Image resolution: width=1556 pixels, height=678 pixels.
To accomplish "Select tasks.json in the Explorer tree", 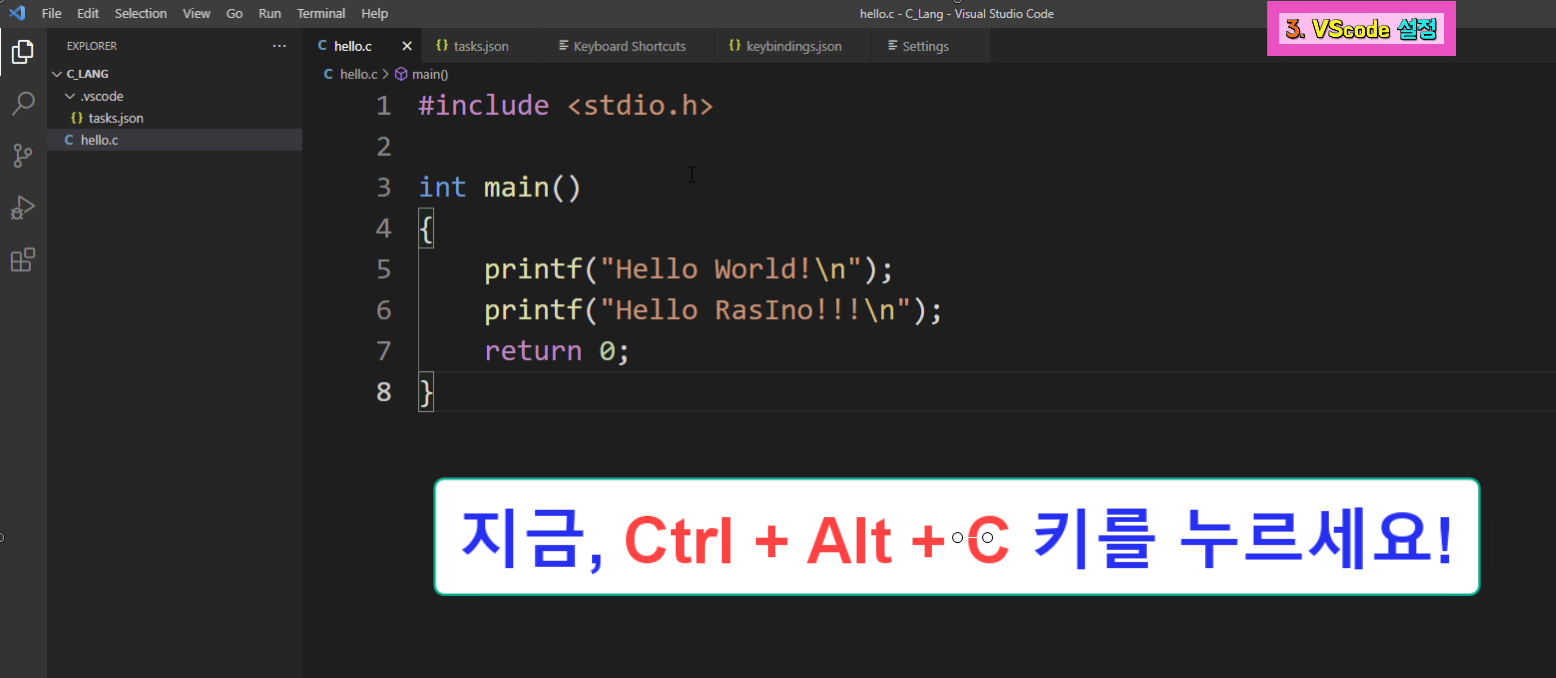I will pyautogui.click(x=174, y=118).
